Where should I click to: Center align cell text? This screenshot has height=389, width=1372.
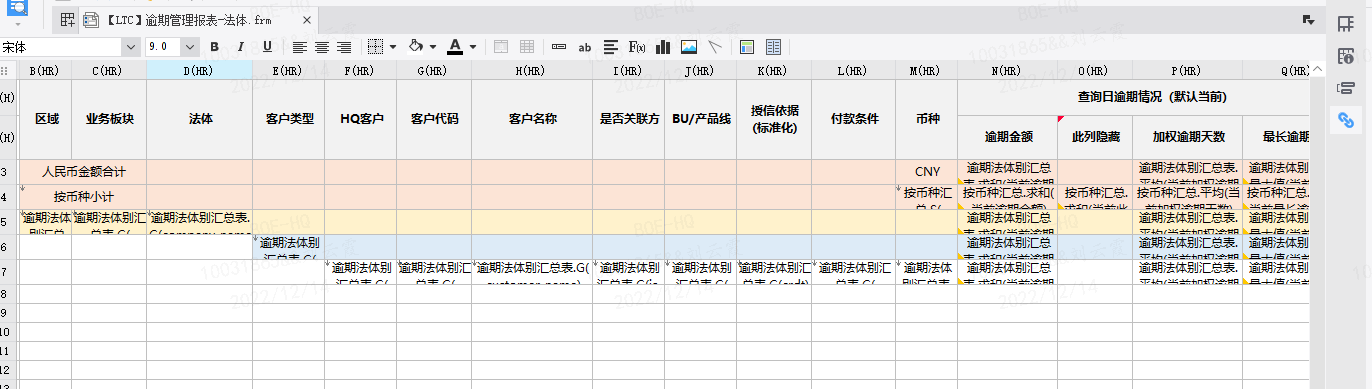[322, 47]
